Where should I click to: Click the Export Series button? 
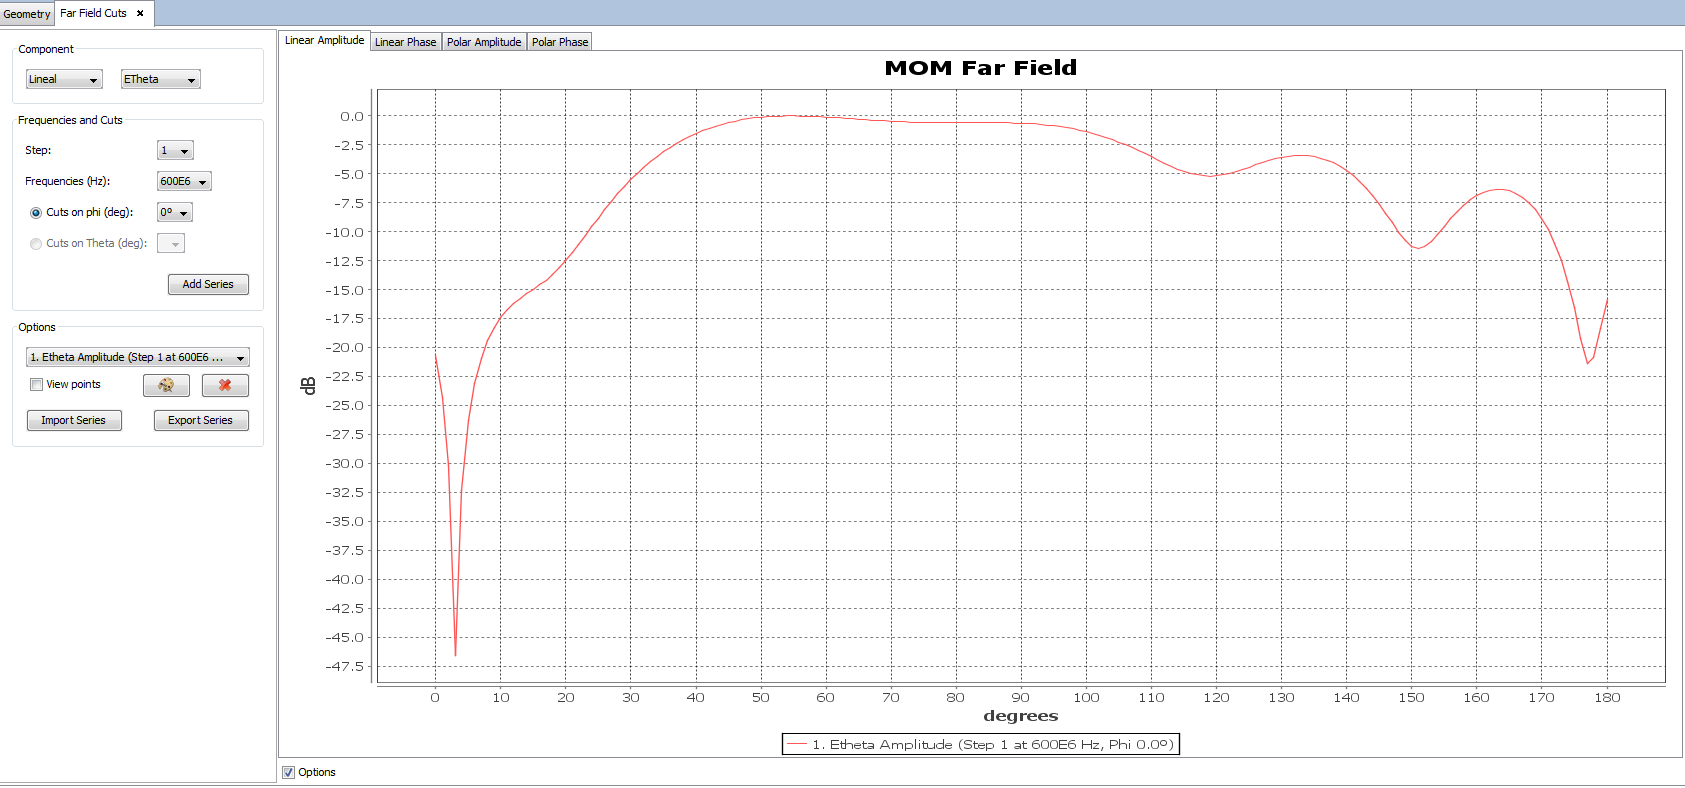pyautogui.click(x=200, y=420)
